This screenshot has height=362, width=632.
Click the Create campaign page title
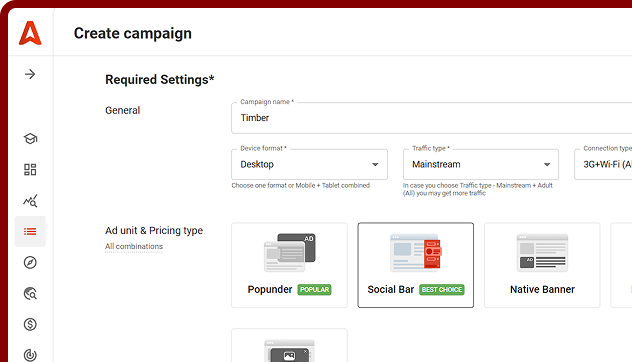tap(133, 33)
